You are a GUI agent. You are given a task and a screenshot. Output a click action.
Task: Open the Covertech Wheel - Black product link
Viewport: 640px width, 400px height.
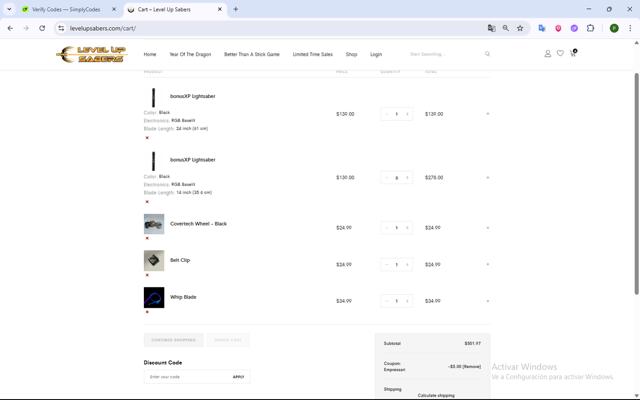pyautogui.click(x=198, y=224)
